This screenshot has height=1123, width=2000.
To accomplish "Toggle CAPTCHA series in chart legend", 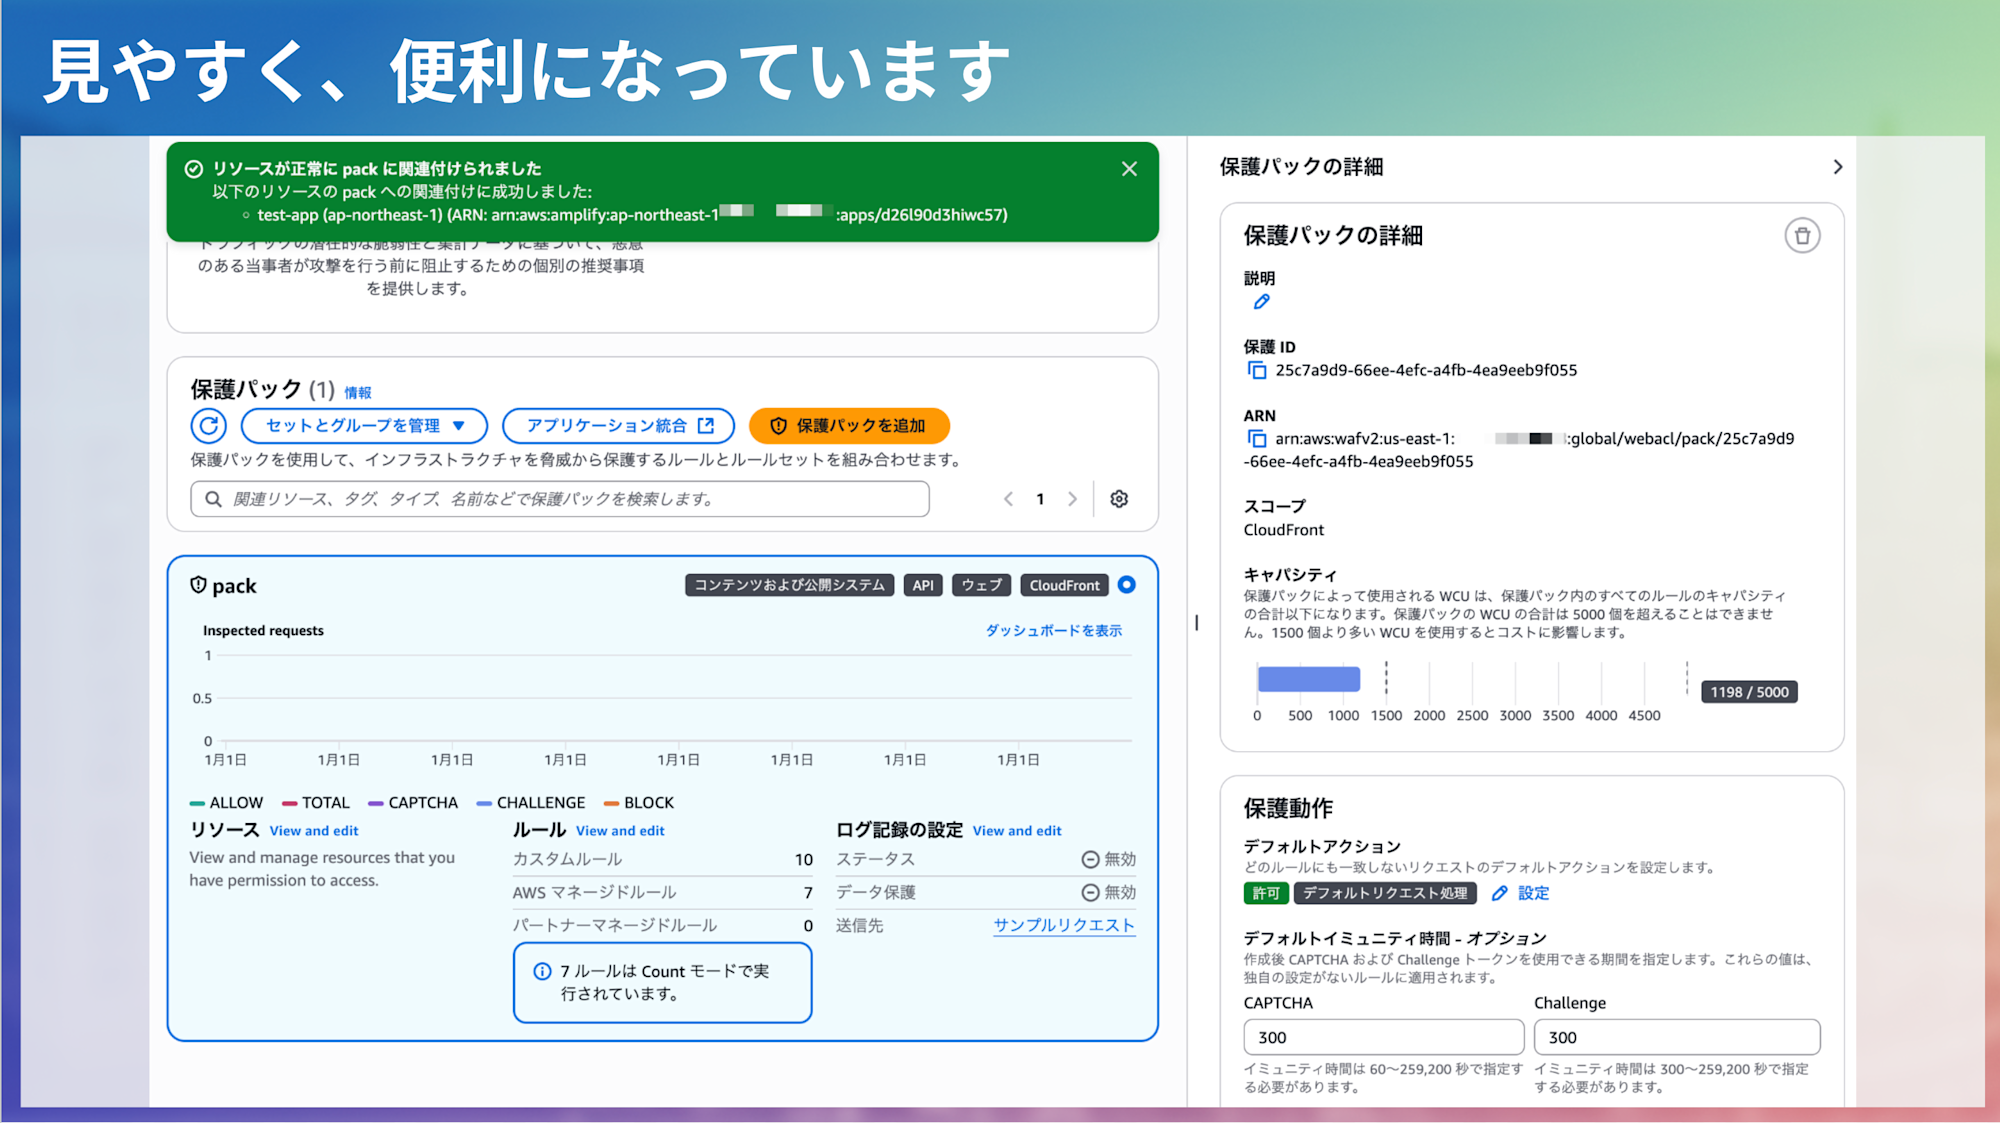I will [x=413, y=803].
